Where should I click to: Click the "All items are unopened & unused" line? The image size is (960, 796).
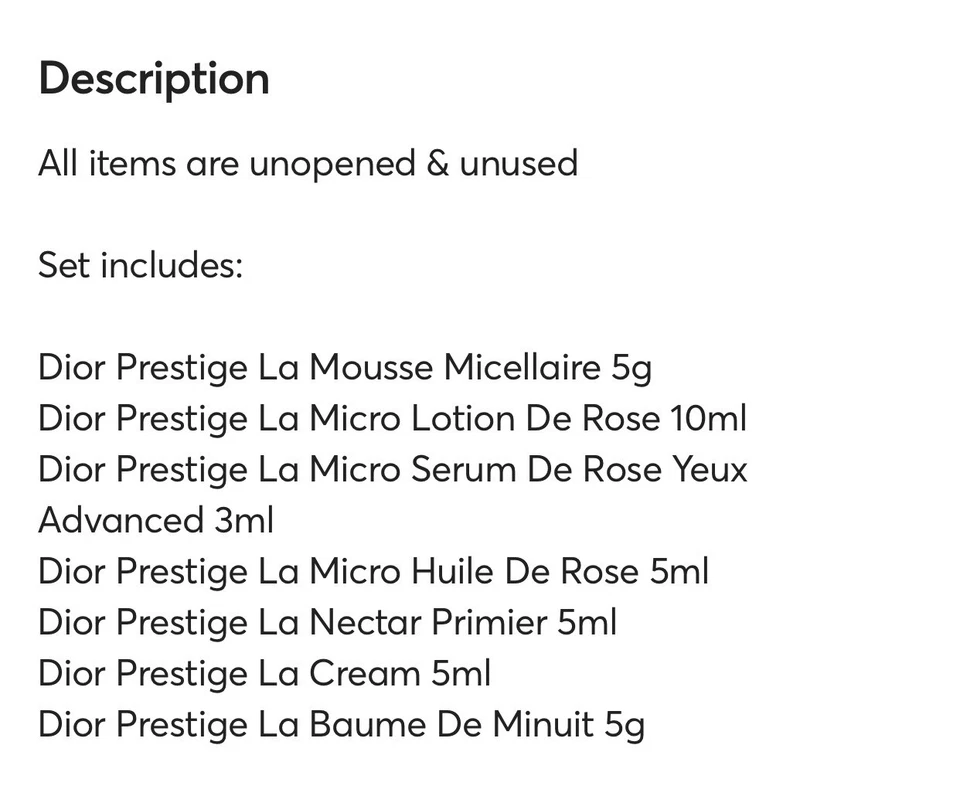[x=308, y=162]
